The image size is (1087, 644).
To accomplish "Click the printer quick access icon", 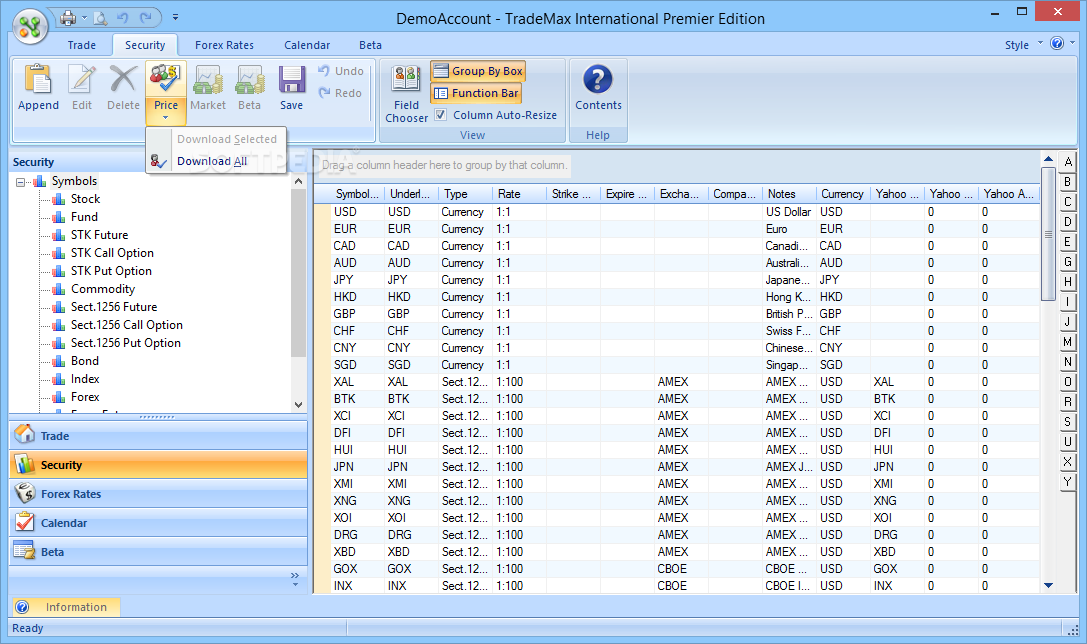I will pos(68,17).
